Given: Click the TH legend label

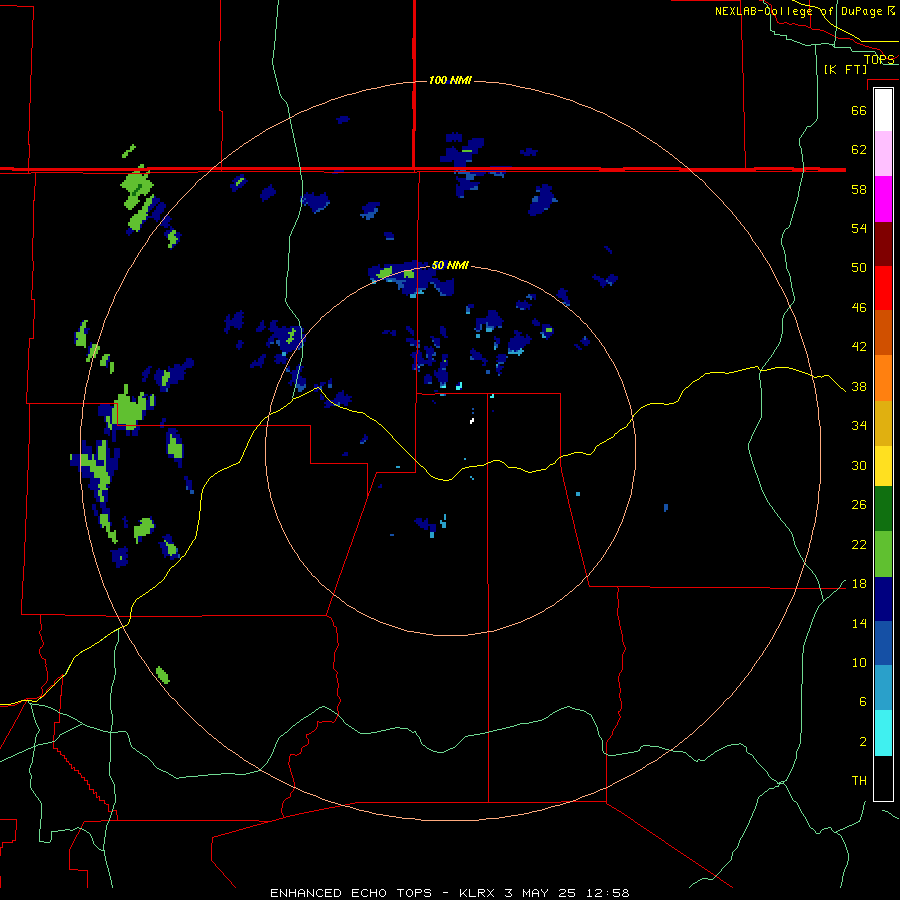Looking at the screenshot, I should [859, 781].
